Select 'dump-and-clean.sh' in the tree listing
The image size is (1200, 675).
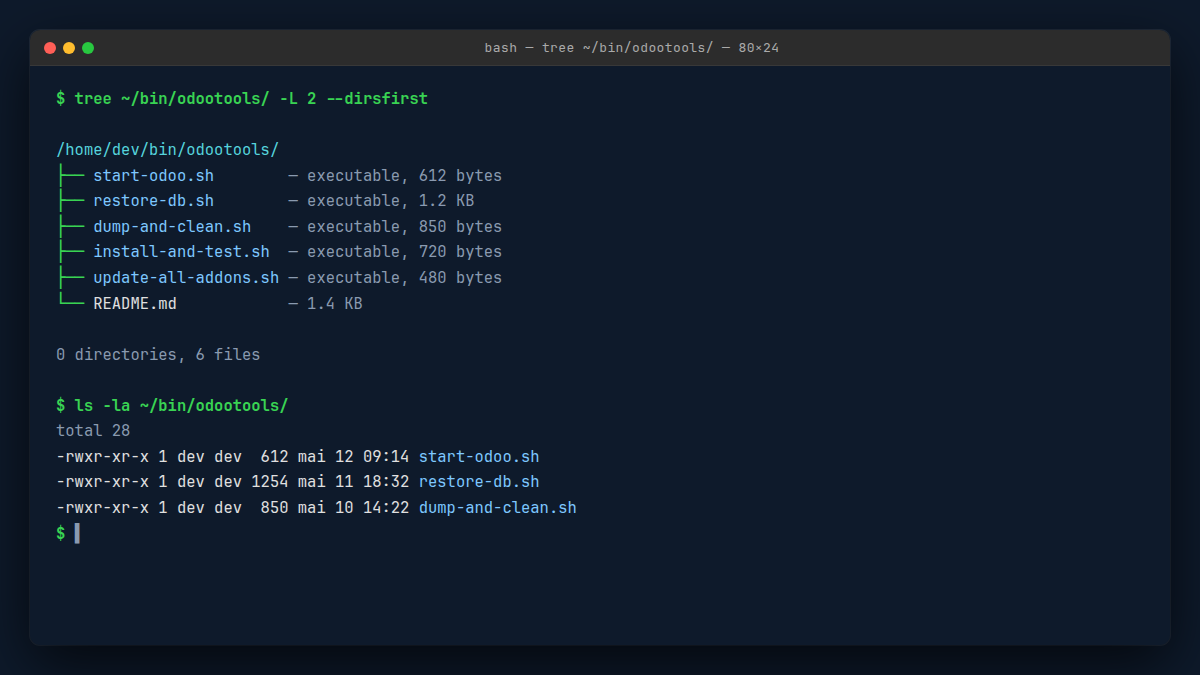click(x=172, y=227)
